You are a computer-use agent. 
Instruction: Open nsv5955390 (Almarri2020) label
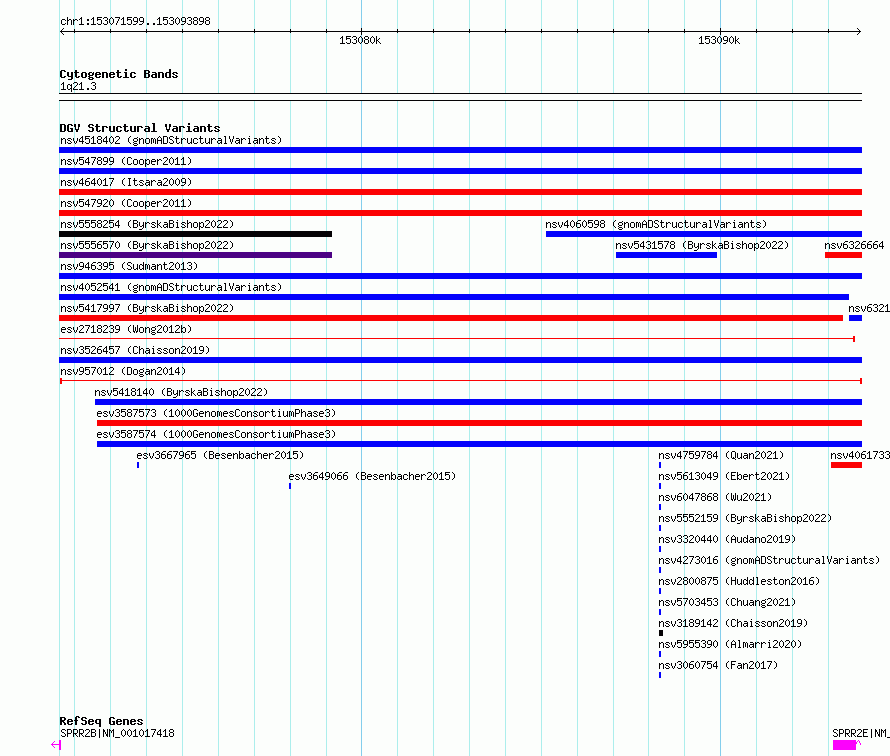pyautogui.click(x=730, y=644)
